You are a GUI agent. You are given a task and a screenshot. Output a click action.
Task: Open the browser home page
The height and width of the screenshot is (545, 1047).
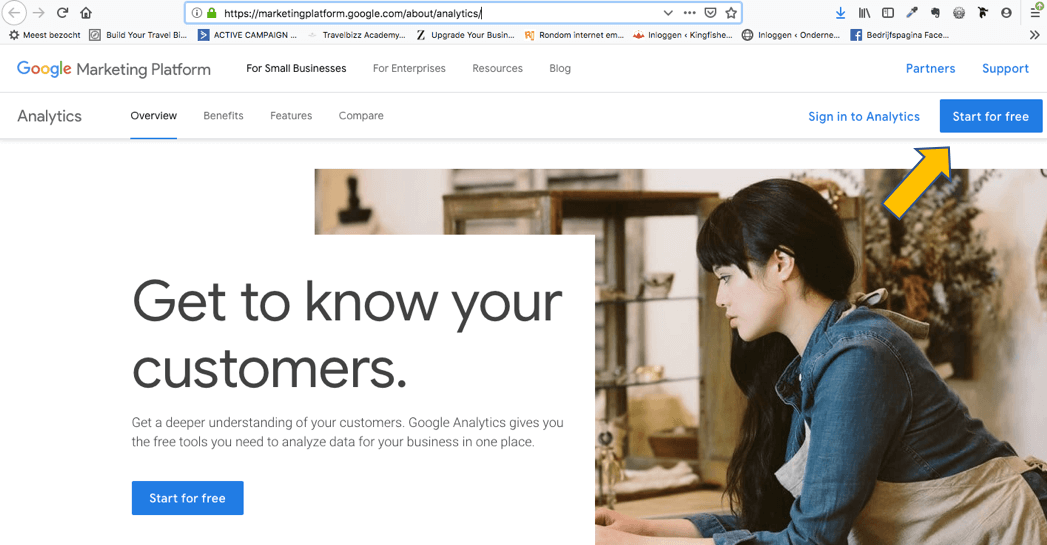coord(86,13)
